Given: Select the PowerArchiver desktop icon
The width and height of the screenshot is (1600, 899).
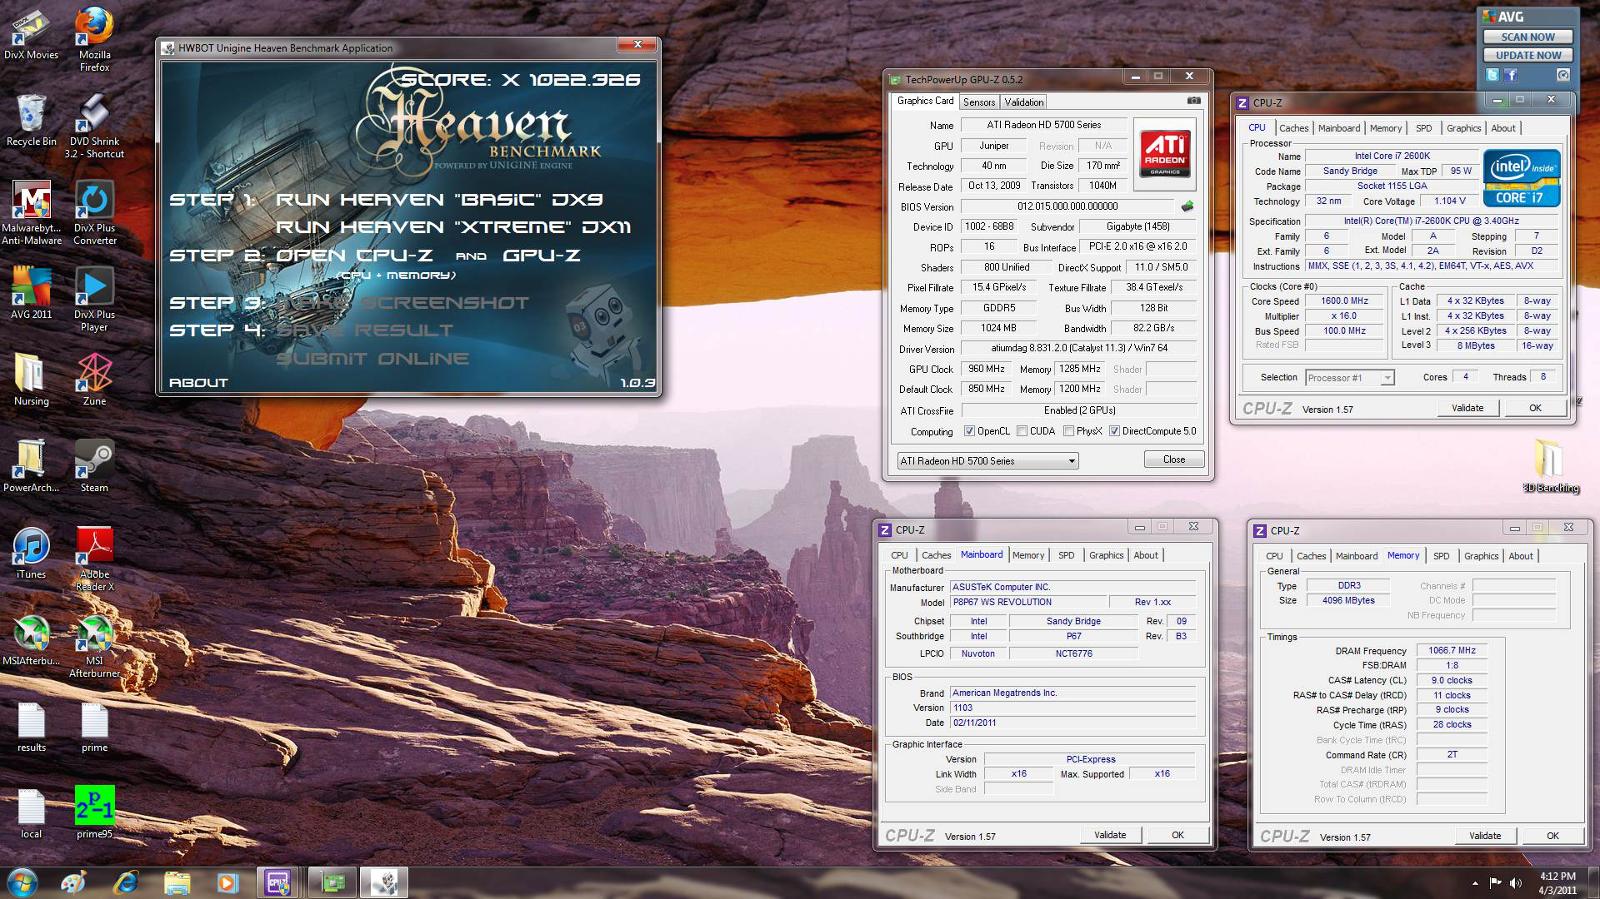Looking at the screenshot, I should pyautogui.click(x=31, y=466).
